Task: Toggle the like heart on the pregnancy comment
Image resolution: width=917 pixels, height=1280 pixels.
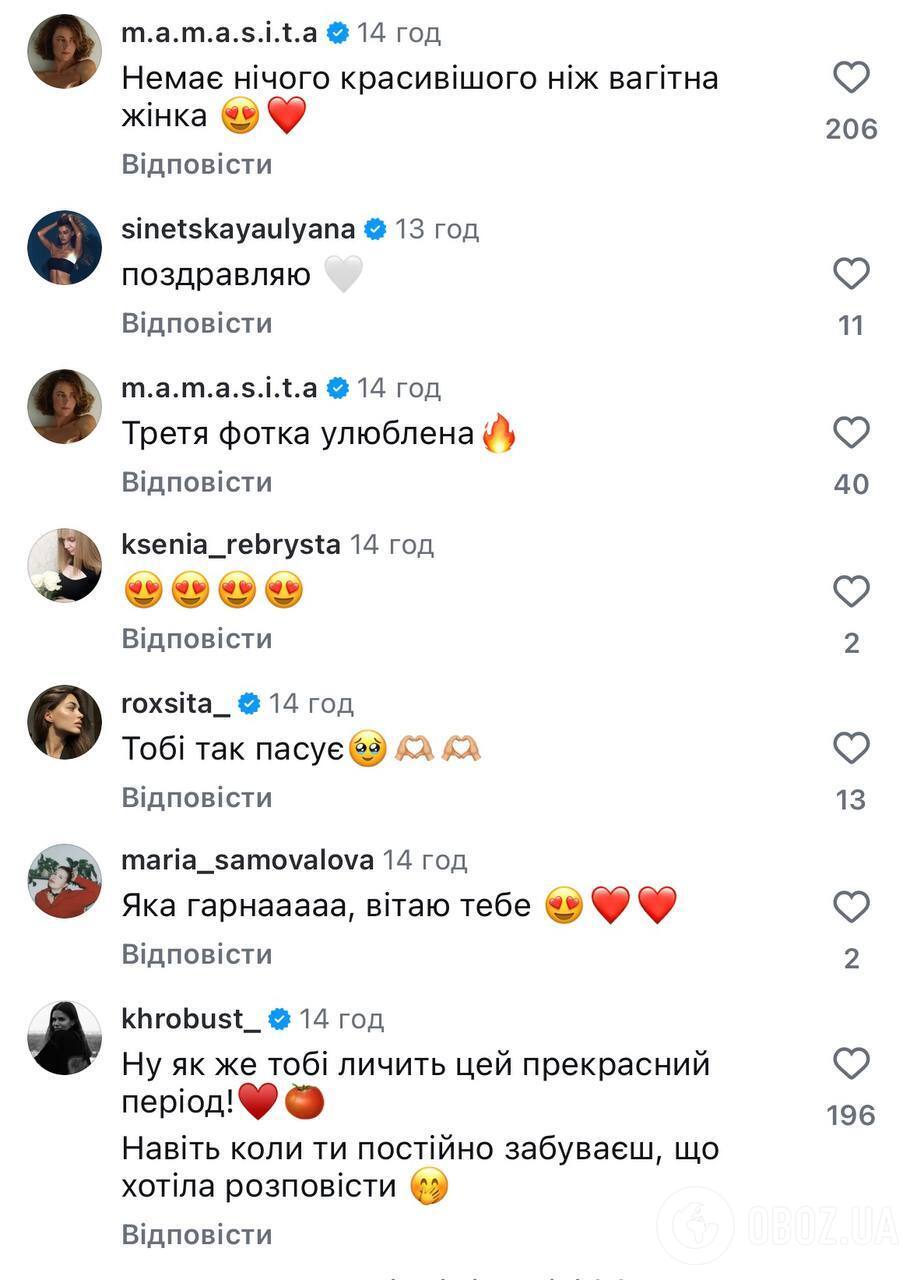Action: 851,75
